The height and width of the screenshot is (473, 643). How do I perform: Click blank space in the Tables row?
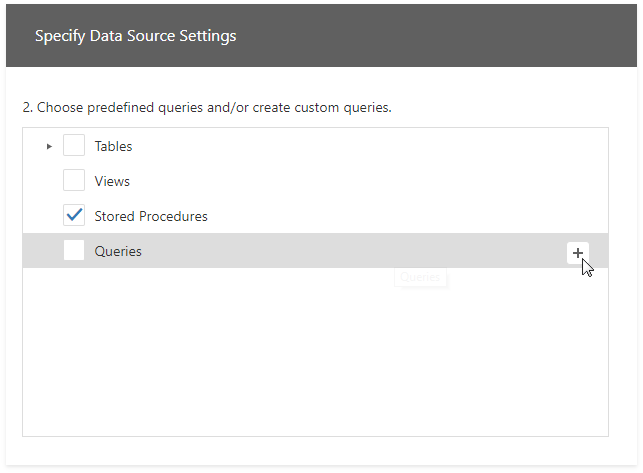[x=350, y=147]
